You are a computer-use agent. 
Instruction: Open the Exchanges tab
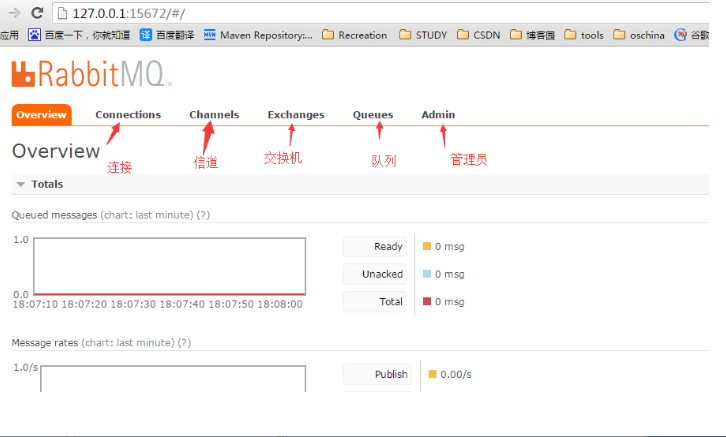tap(296, 115)
